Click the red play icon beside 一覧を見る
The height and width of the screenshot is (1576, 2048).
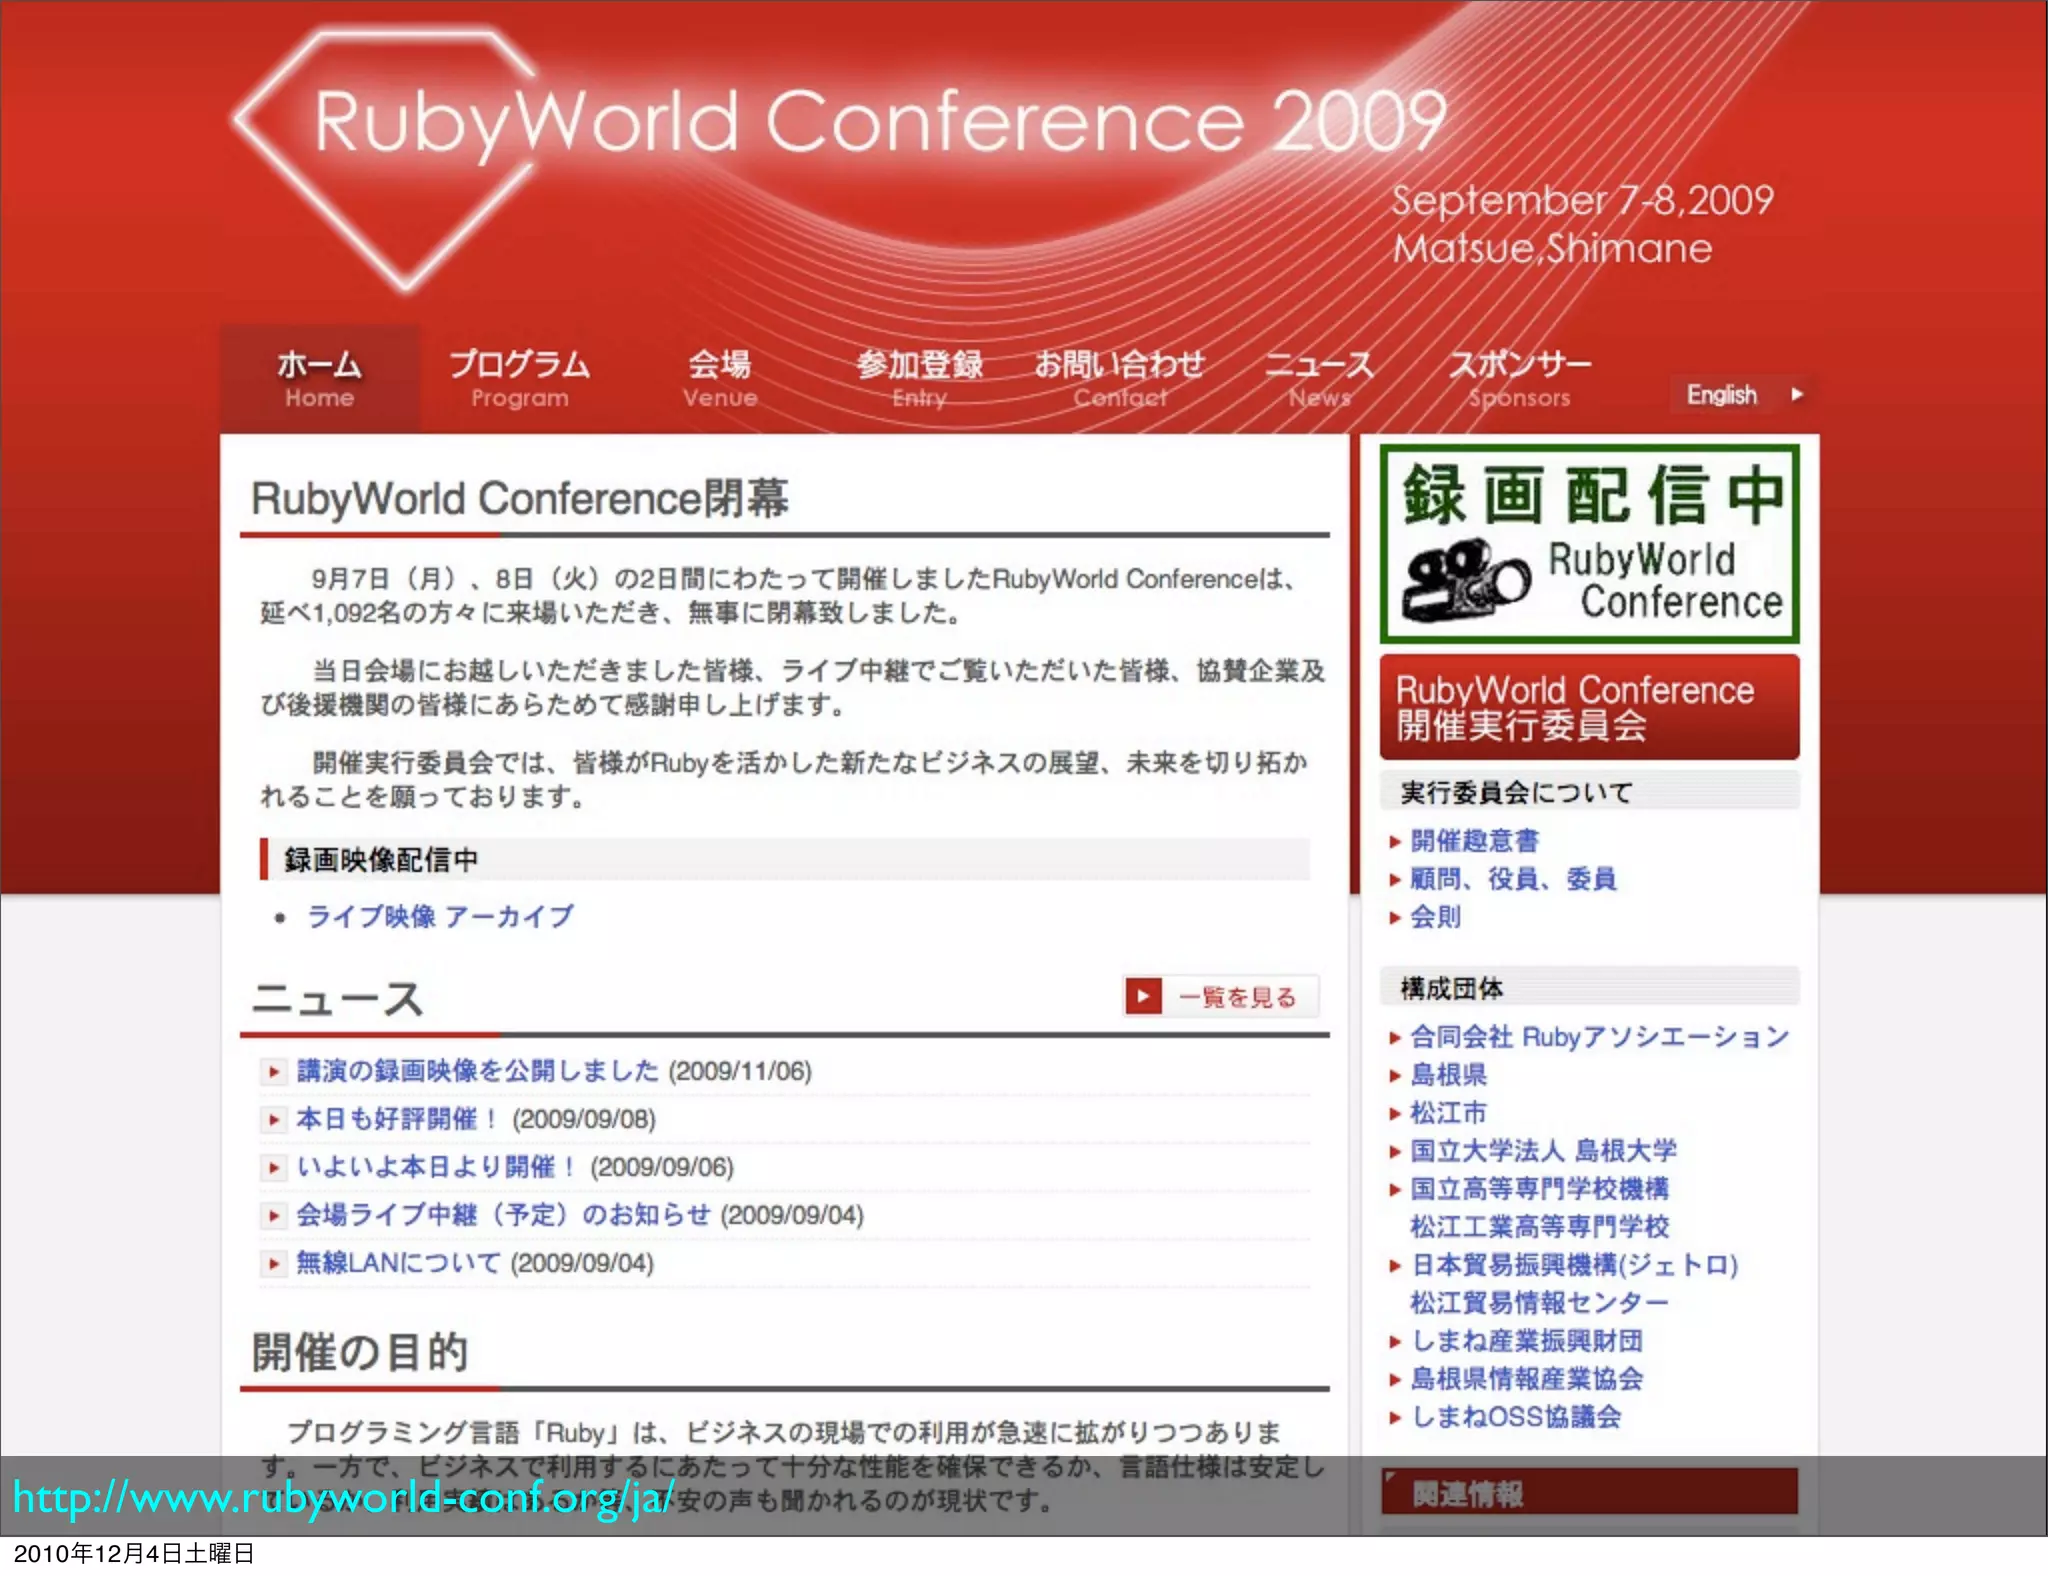click(1143, 996)
